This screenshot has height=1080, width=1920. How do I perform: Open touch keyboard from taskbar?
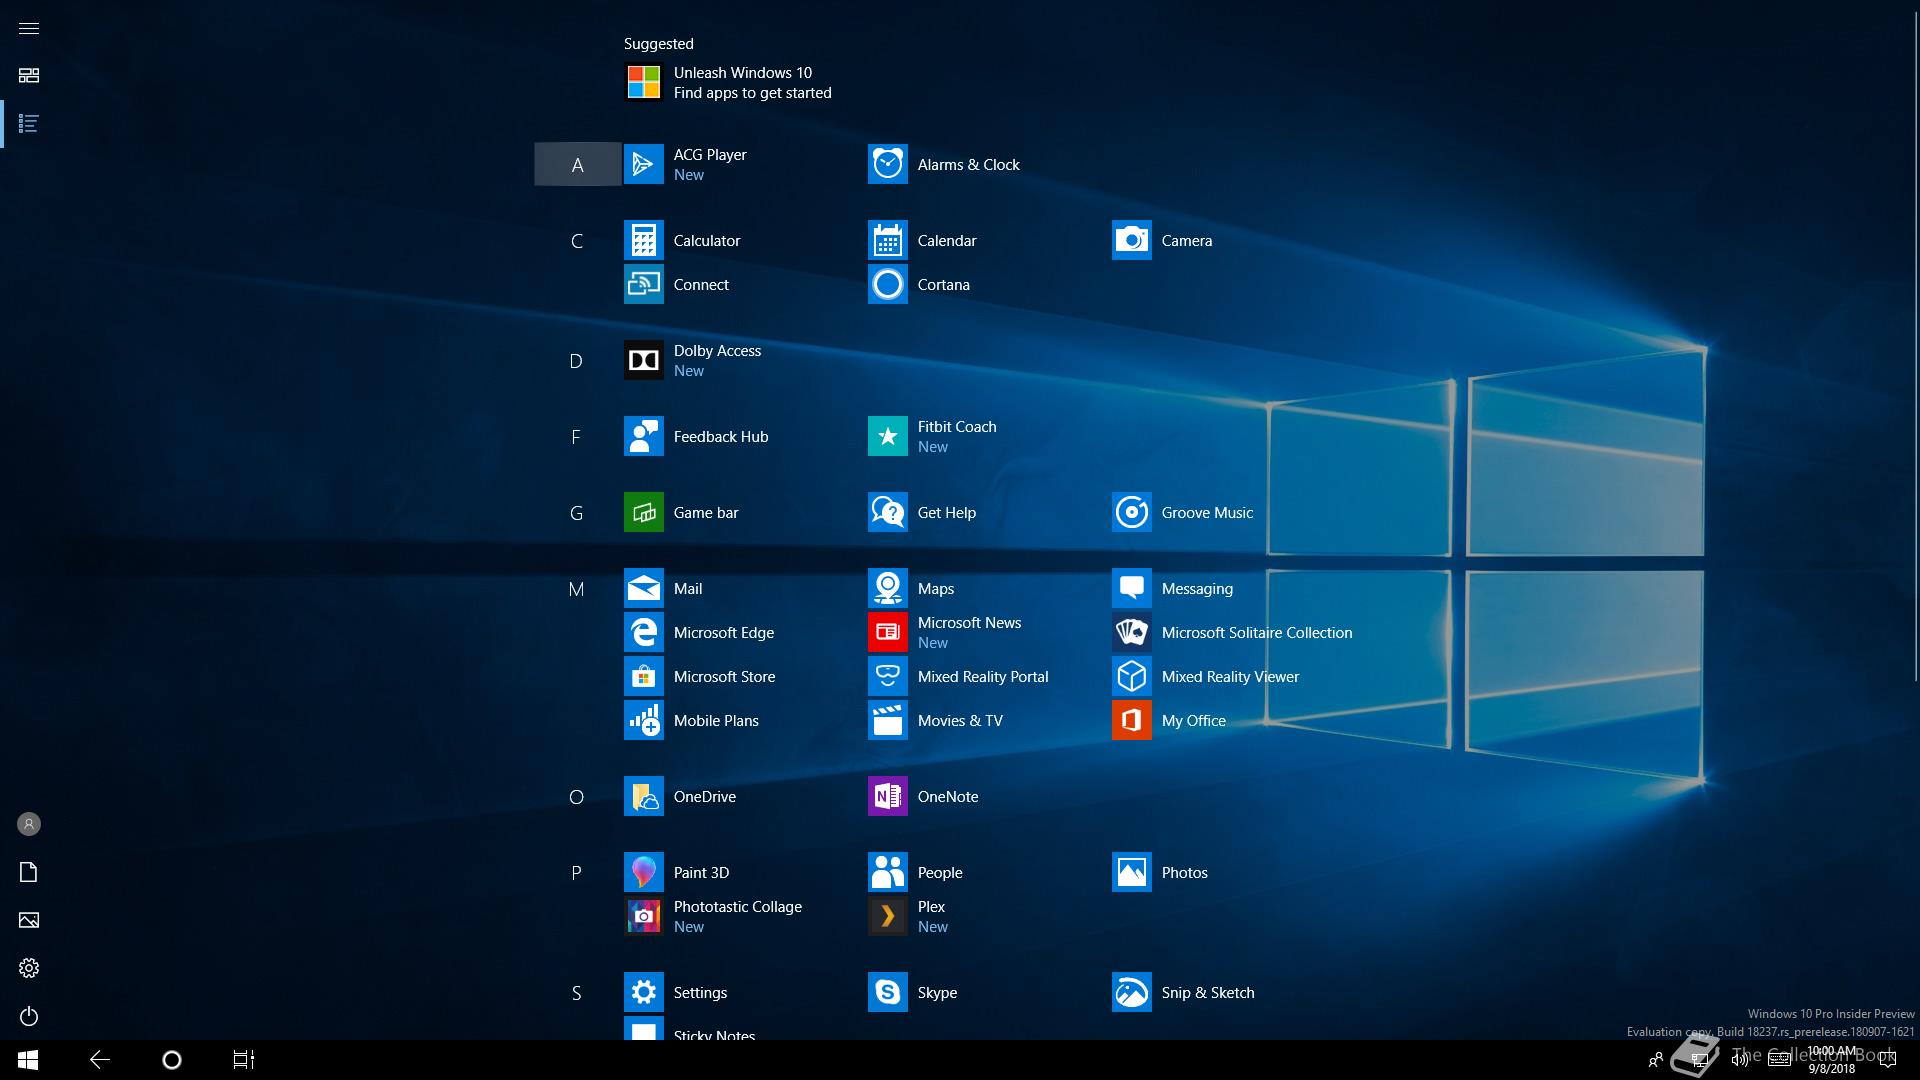coord(1779,1060)
